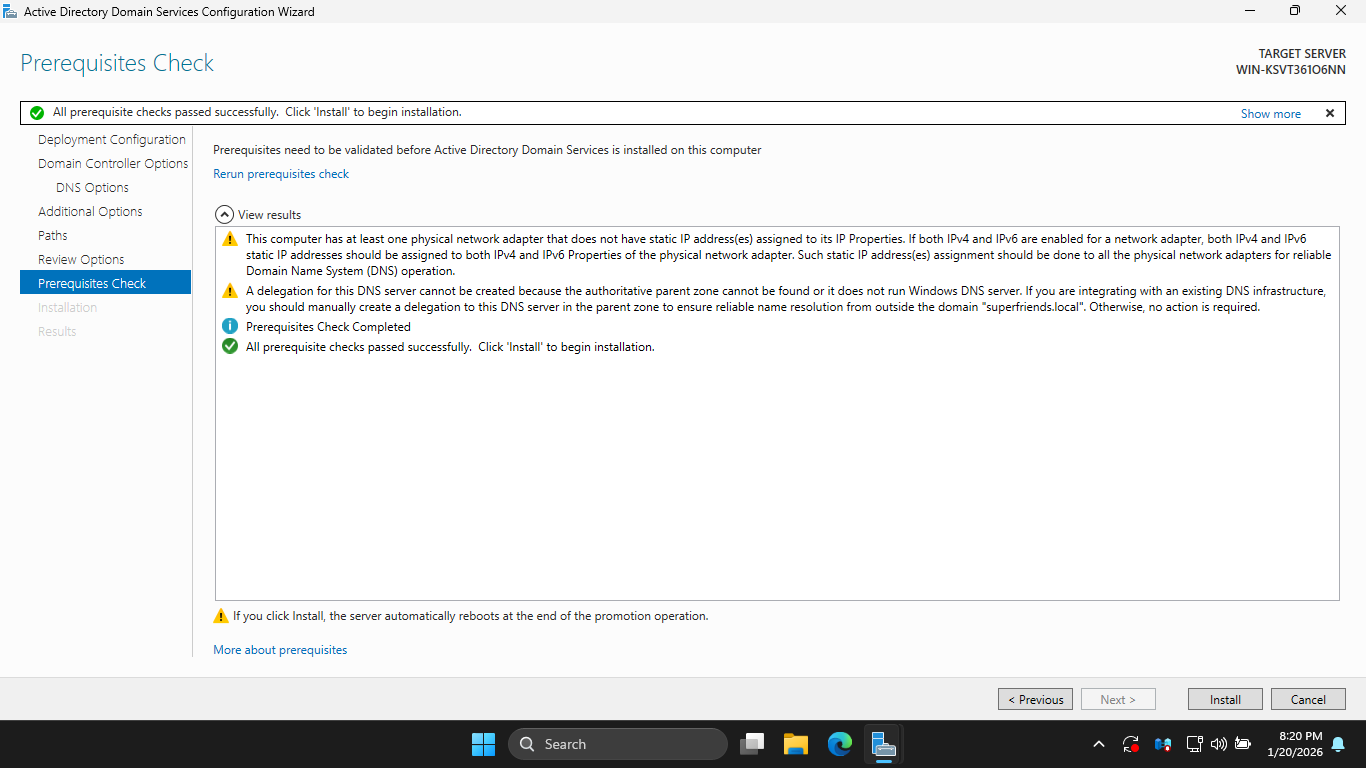The image size is (1366, 768).
Task: Launch Microsoft Edge from the taskbar
Action: click(839, 744)
